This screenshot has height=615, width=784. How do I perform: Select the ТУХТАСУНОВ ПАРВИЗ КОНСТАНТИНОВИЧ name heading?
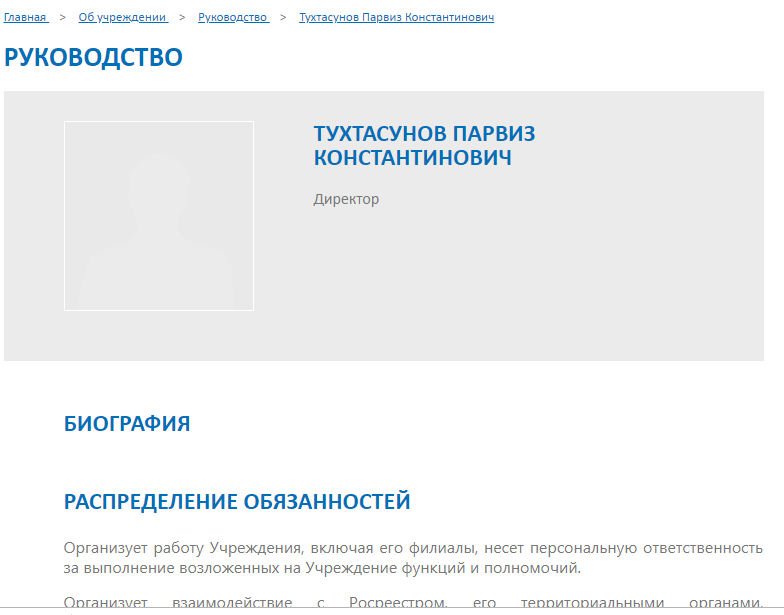click(x=424, y=146)
